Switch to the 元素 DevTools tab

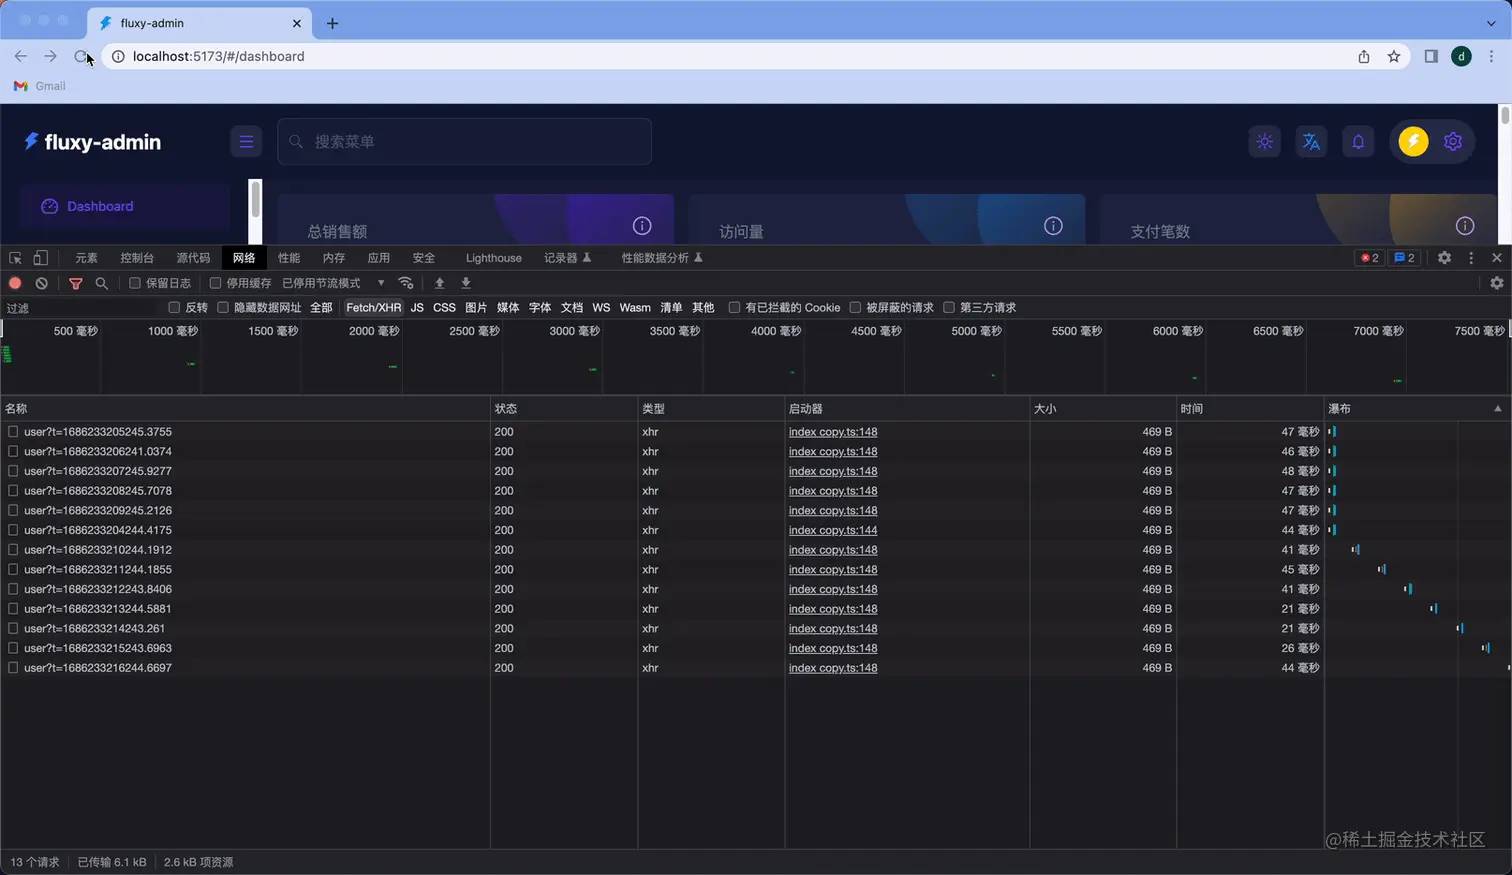[86, 258]
